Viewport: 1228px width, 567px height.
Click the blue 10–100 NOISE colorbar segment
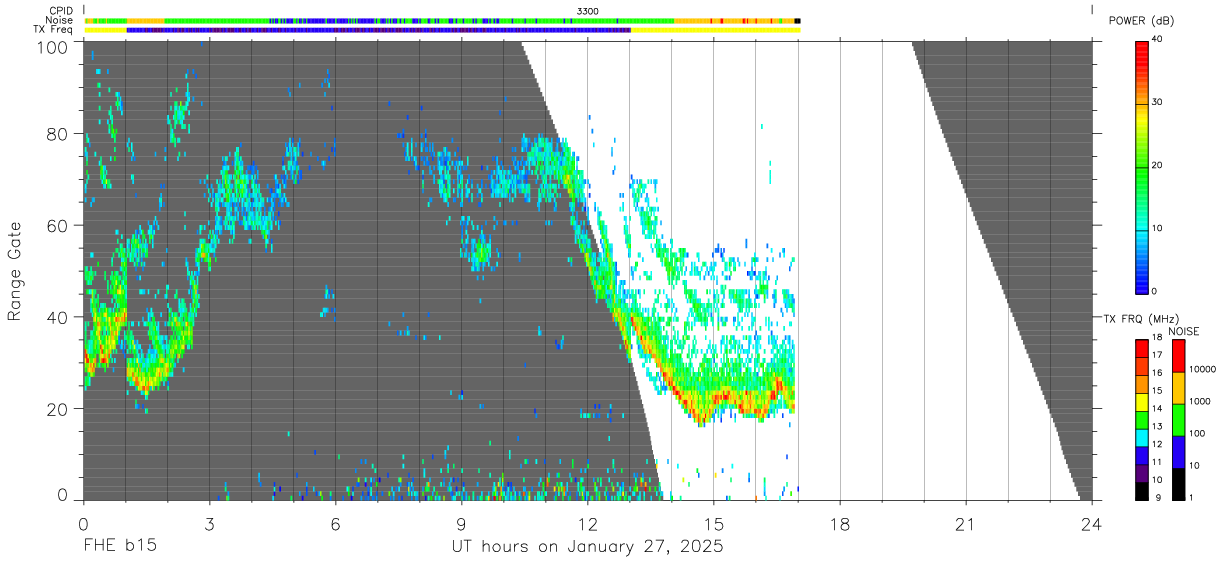click(1179, 451)
